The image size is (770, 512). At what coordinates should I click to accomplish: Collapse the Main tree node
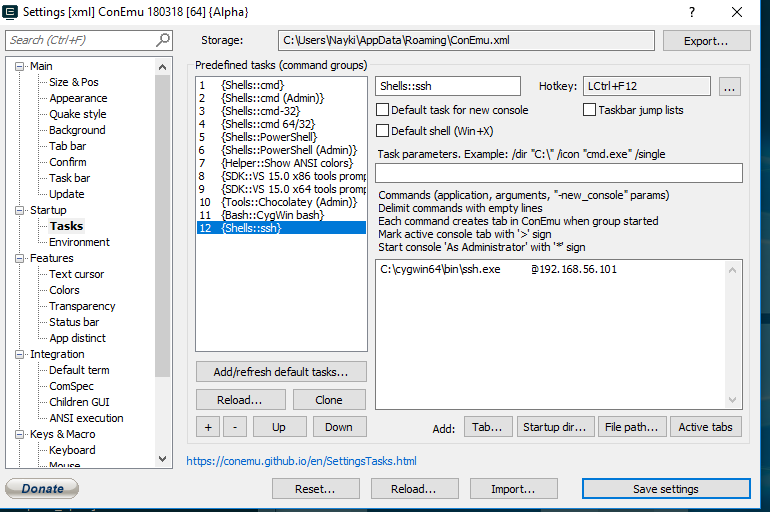coord(19,66)
